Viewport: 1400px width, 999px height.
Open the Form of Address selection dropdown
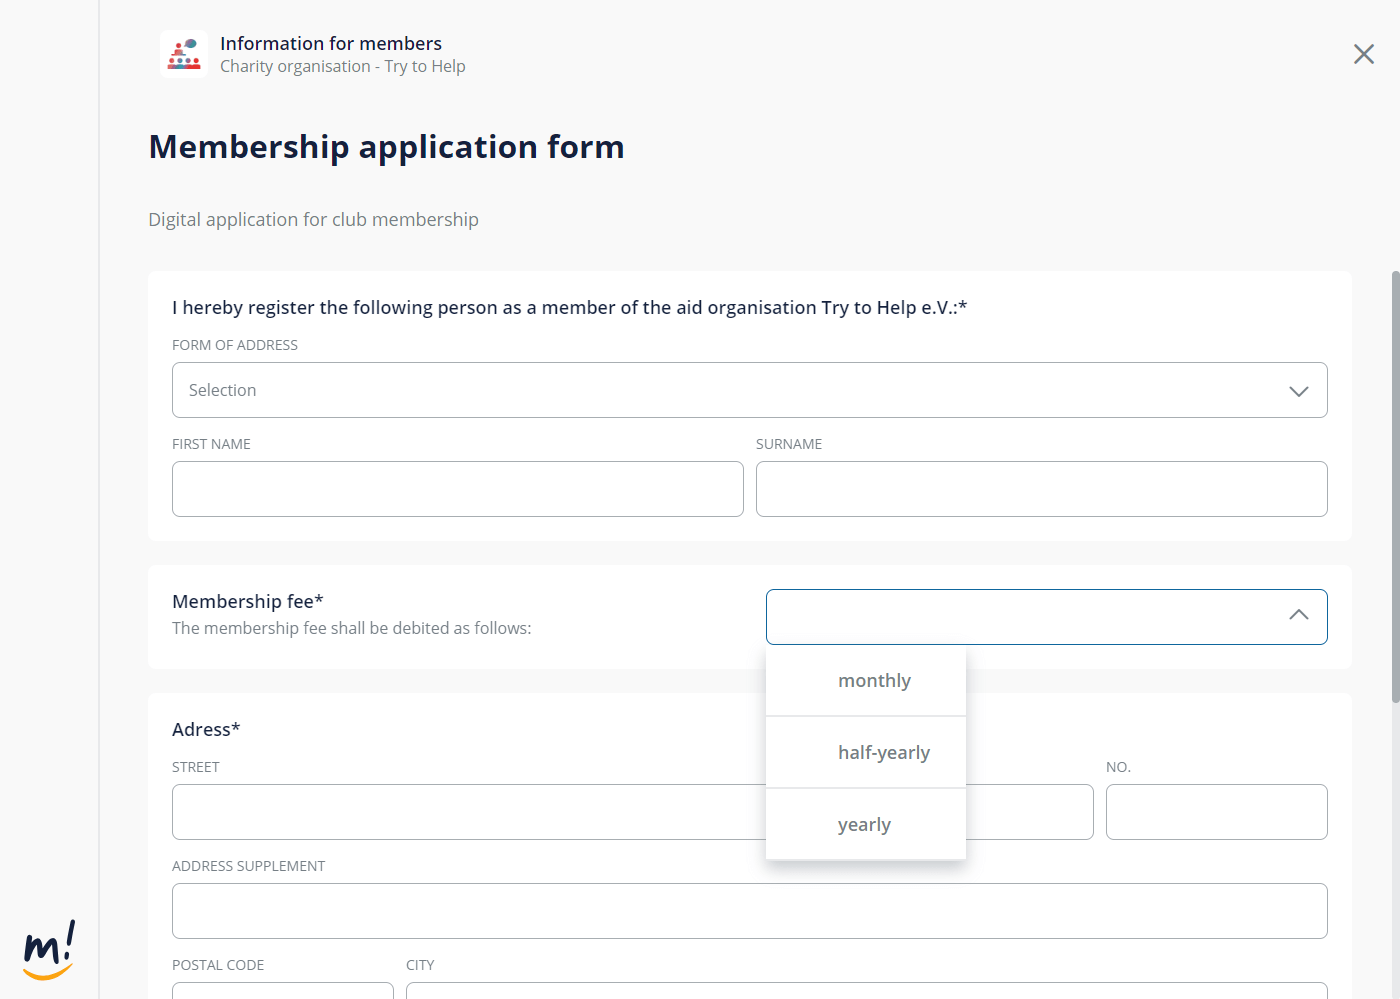point(749,390)
